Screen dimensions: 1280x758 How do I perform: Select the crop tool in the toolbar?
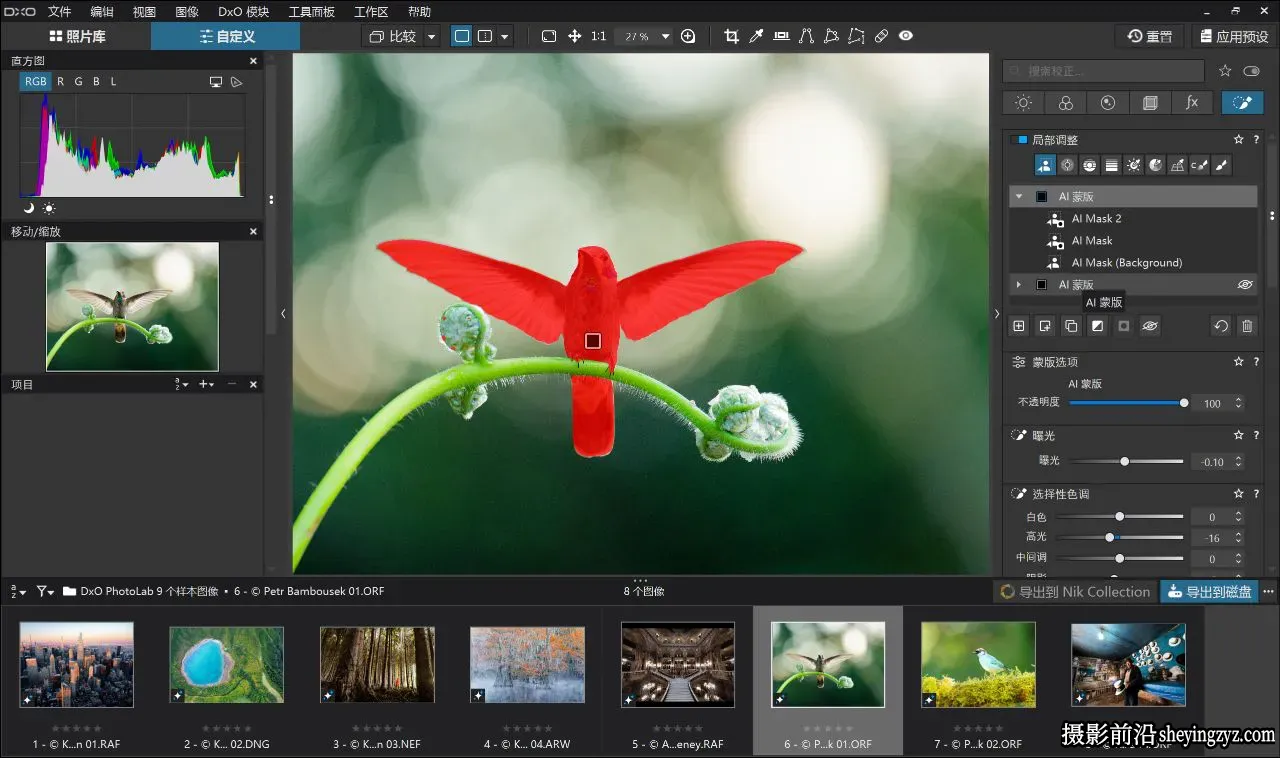731,36
